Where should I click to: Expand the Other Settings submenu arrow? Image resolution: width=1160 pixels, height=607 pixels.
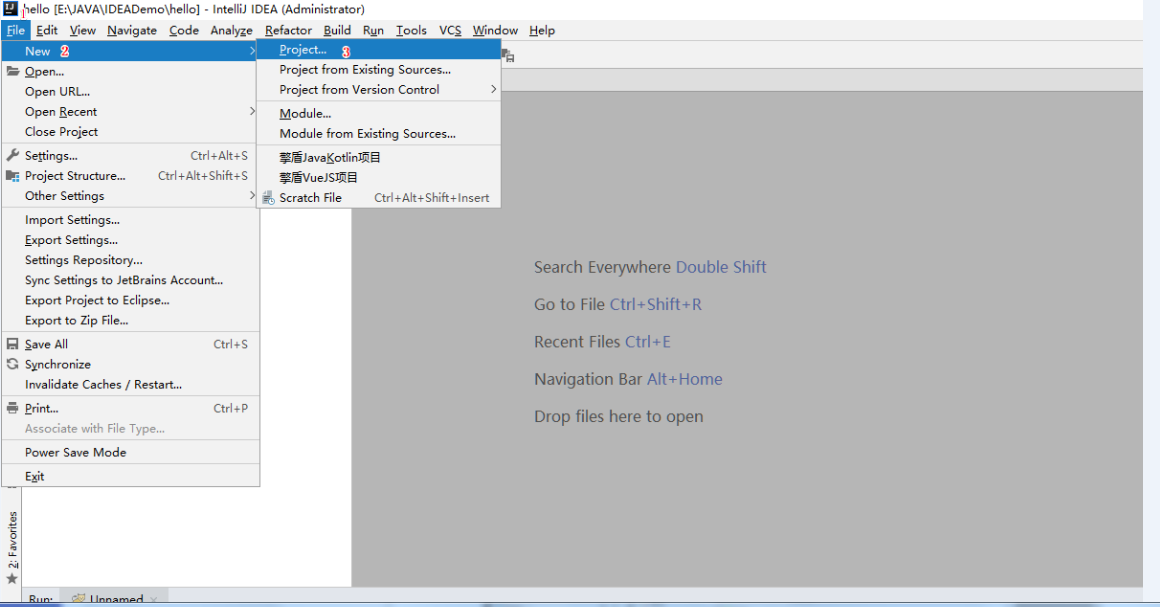coord(252,195)
